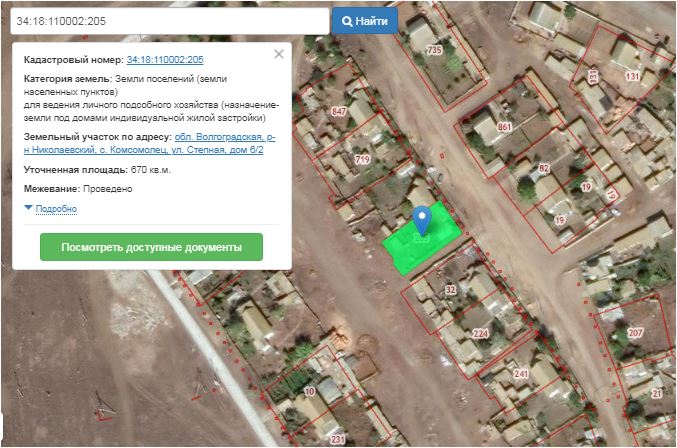Select parcel 207 on the map
This screenshot has height=448, width=677.
[x=634, y=332]
